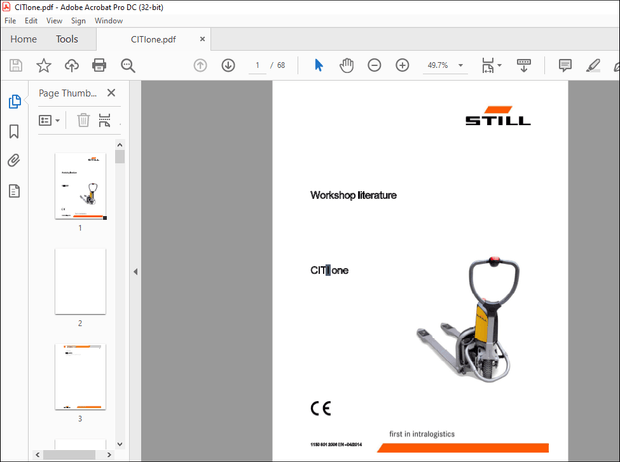Image resolution: width=620 pixels, height=462 pixels.
Task: Click the print pages icon in thumbnails panel
Action: (x=104, y=120)
